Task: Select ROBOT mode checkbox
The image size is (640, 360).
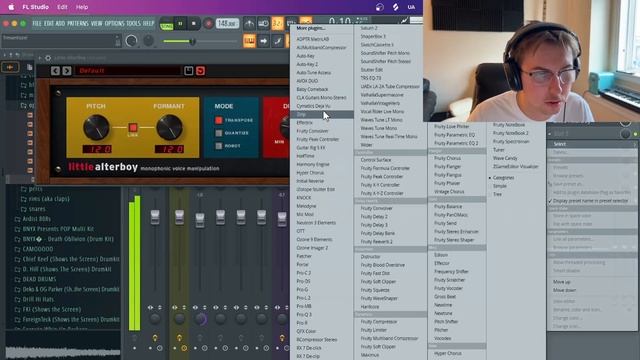Action: tap(219, 146)
